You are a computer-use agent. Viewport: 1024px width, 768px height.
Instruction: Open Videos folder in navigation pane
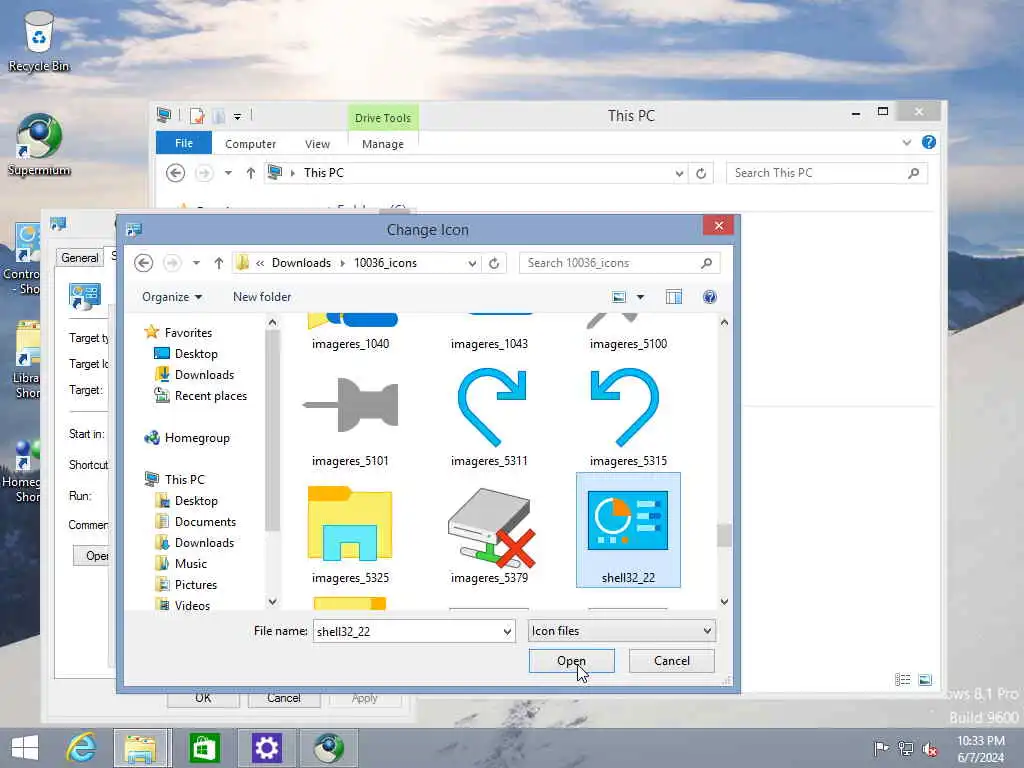pos(192,605)
